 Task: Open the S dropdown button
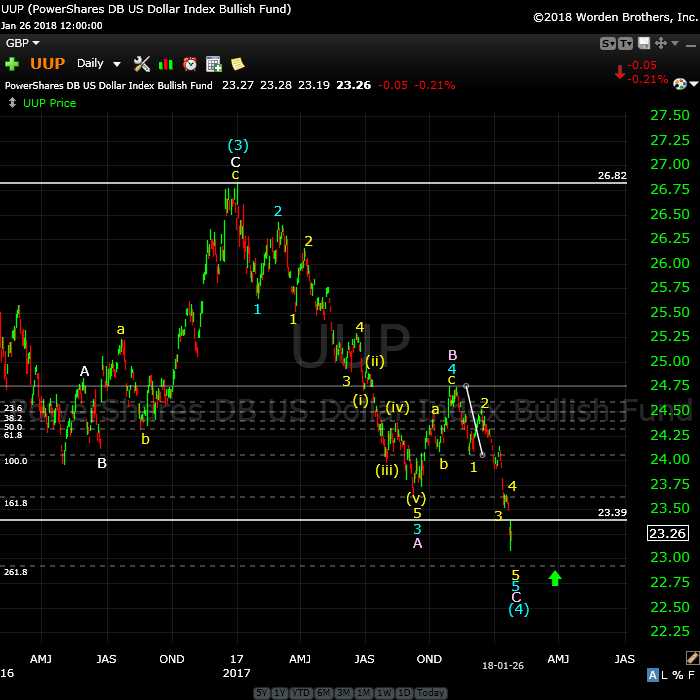click(x=608, y=43)
